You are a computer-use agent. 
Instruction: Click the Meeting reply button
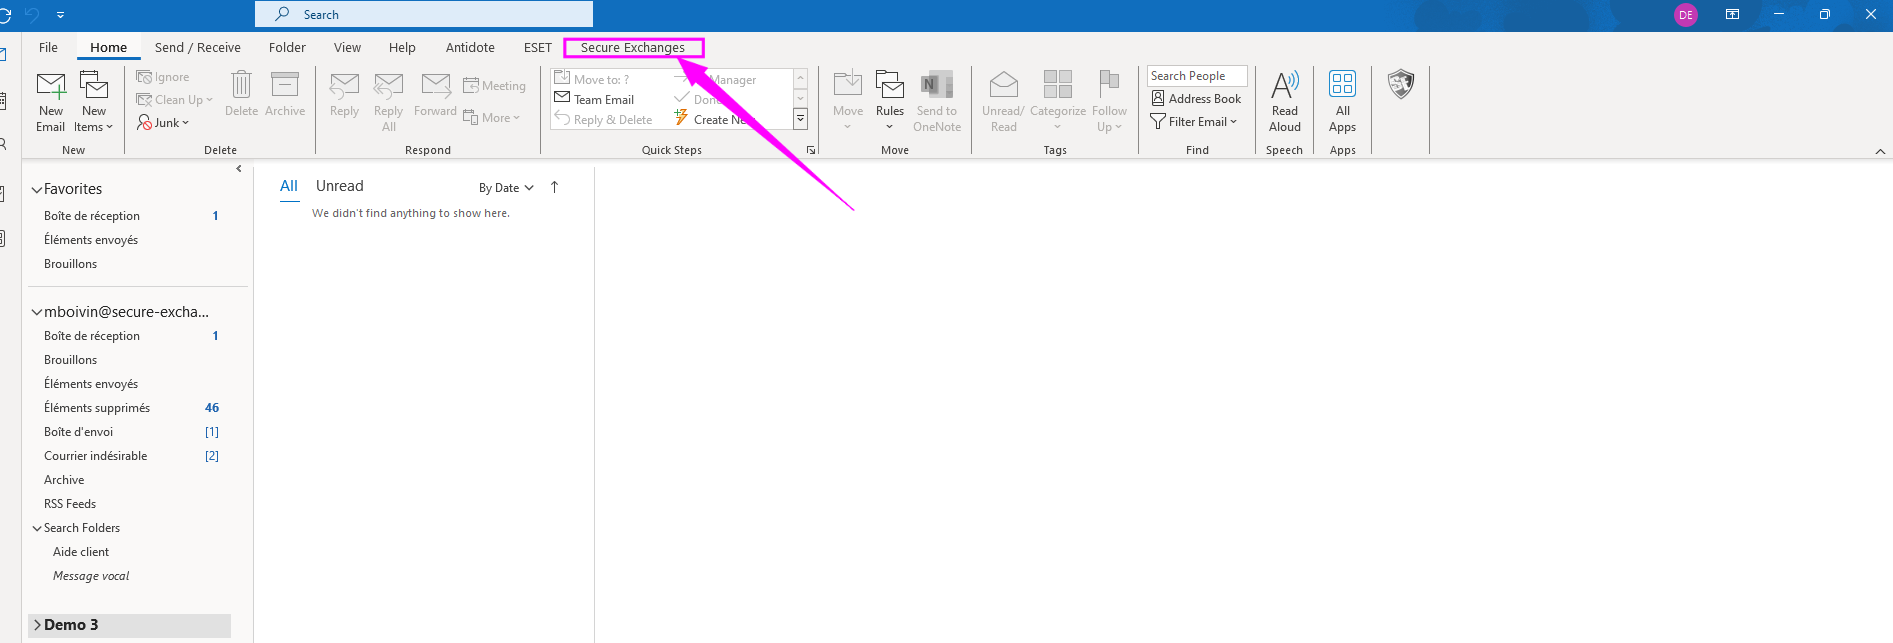495,86
